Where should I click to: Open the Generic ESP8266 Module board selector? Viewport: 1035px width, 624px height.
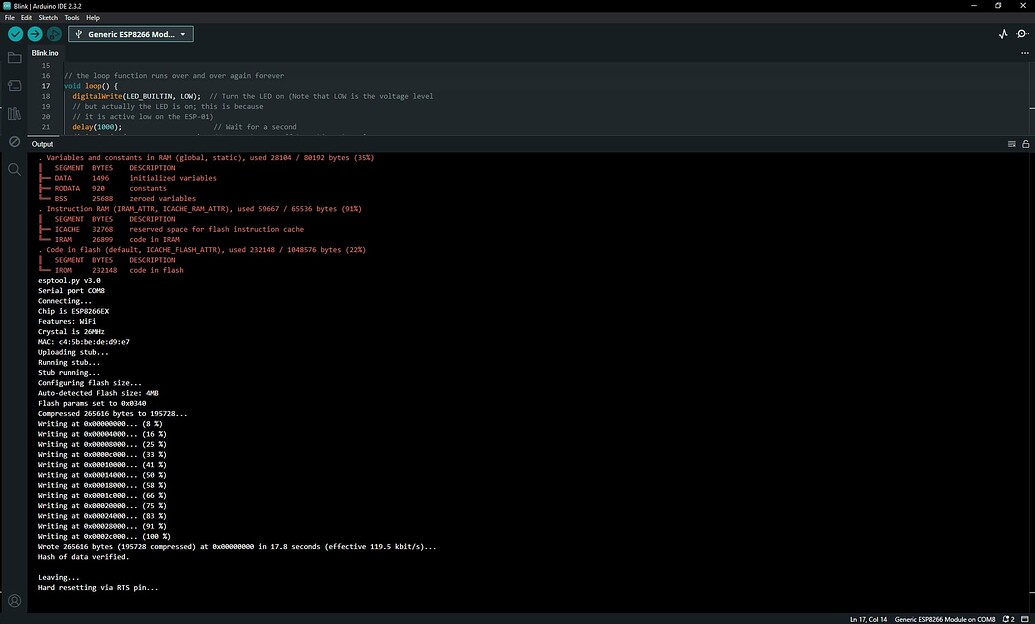click(x=131, y=33)
